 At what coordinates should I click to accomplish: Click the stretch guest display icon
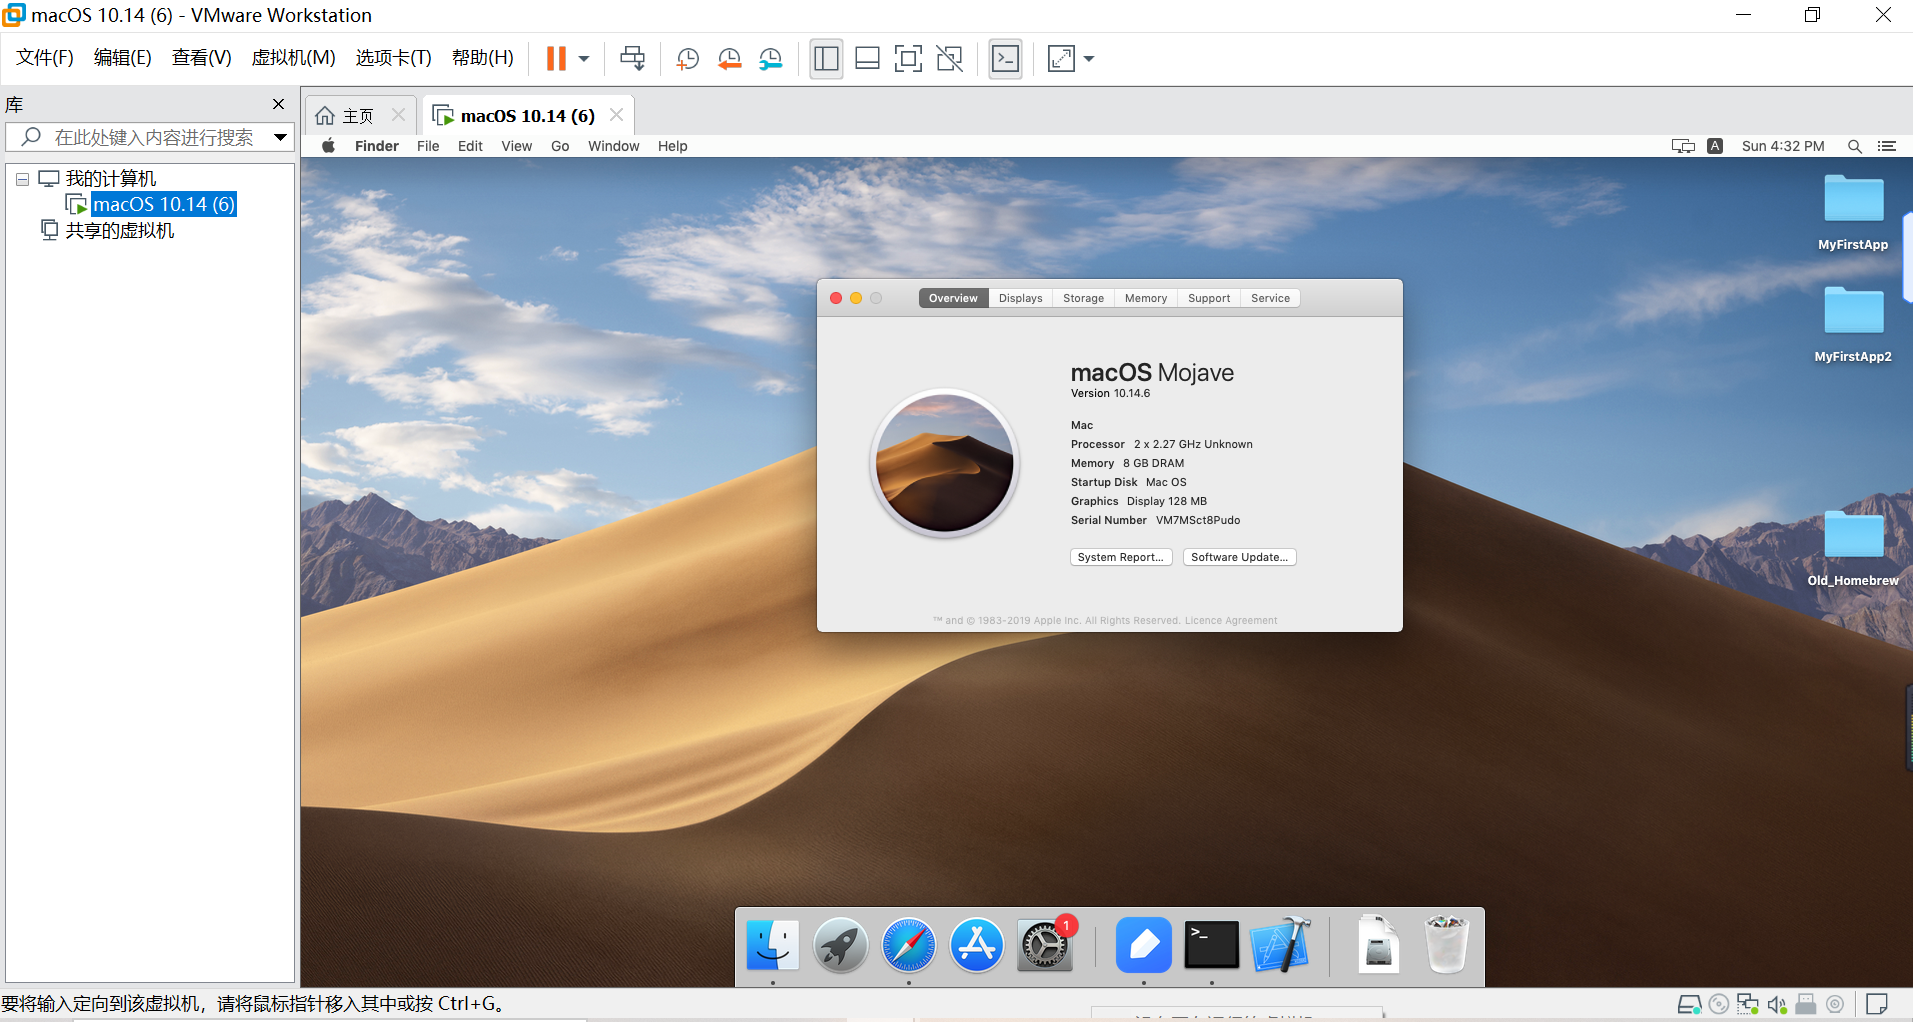point(1061,59)
